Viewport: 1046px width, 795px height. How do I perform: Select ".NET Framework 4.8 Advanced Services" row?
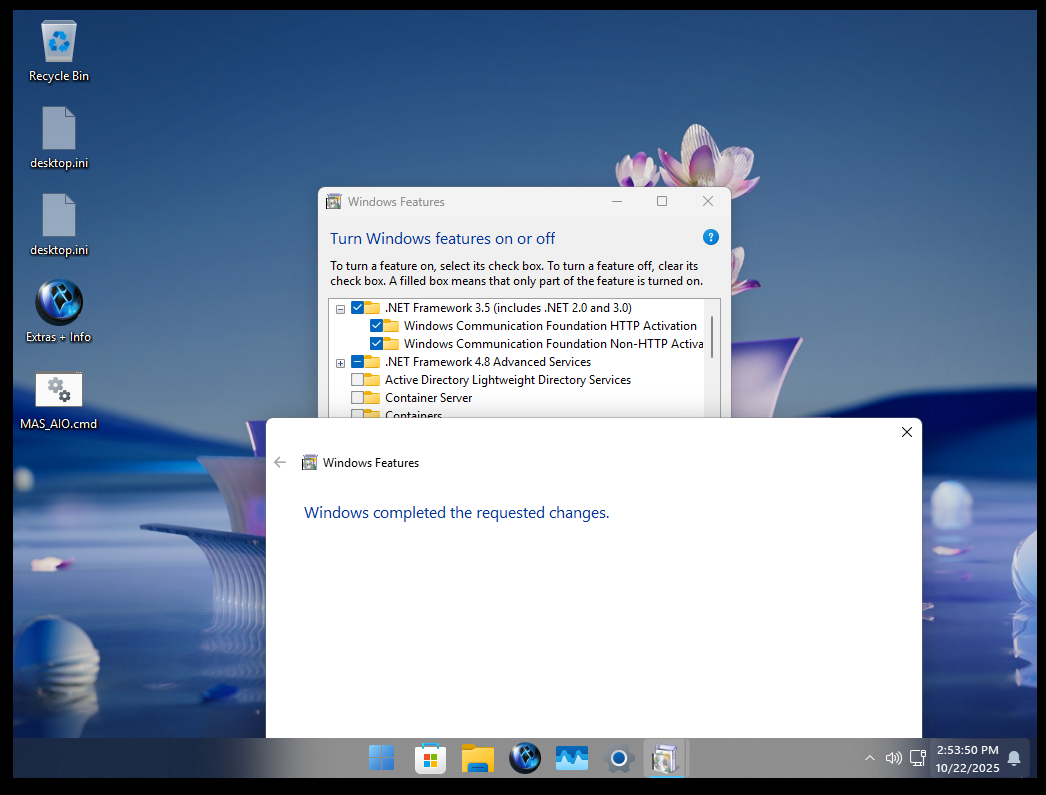tap(488, 361)
